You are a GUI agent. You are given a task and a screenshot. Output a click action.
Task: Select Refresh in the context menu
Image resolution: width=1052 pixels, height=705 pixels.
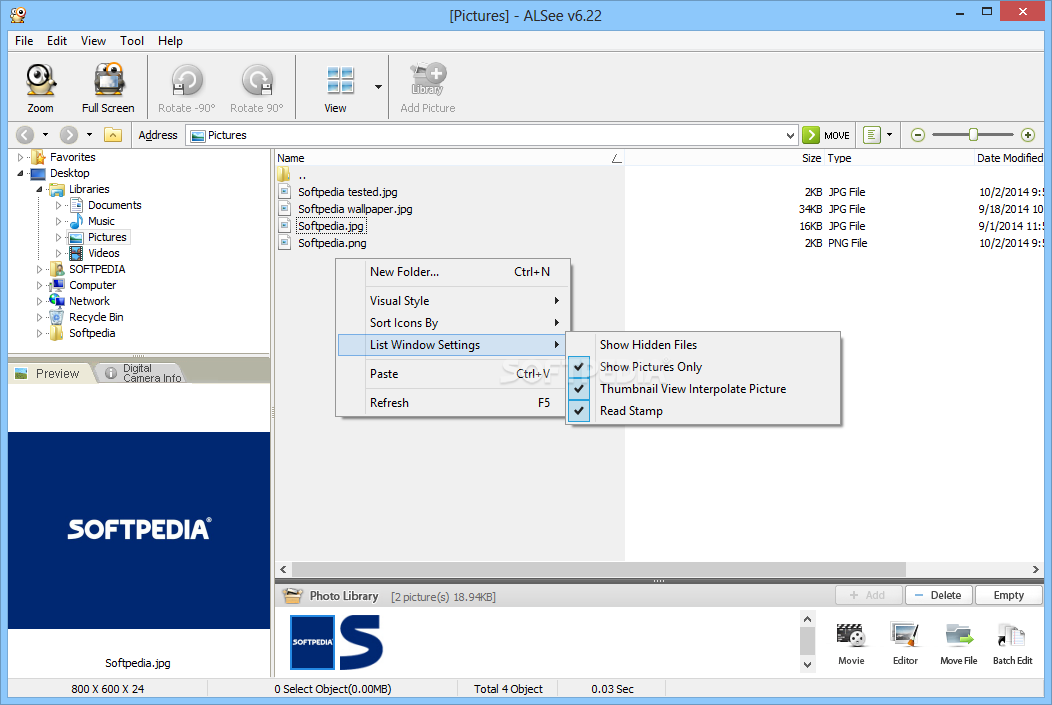click(454, 402)
